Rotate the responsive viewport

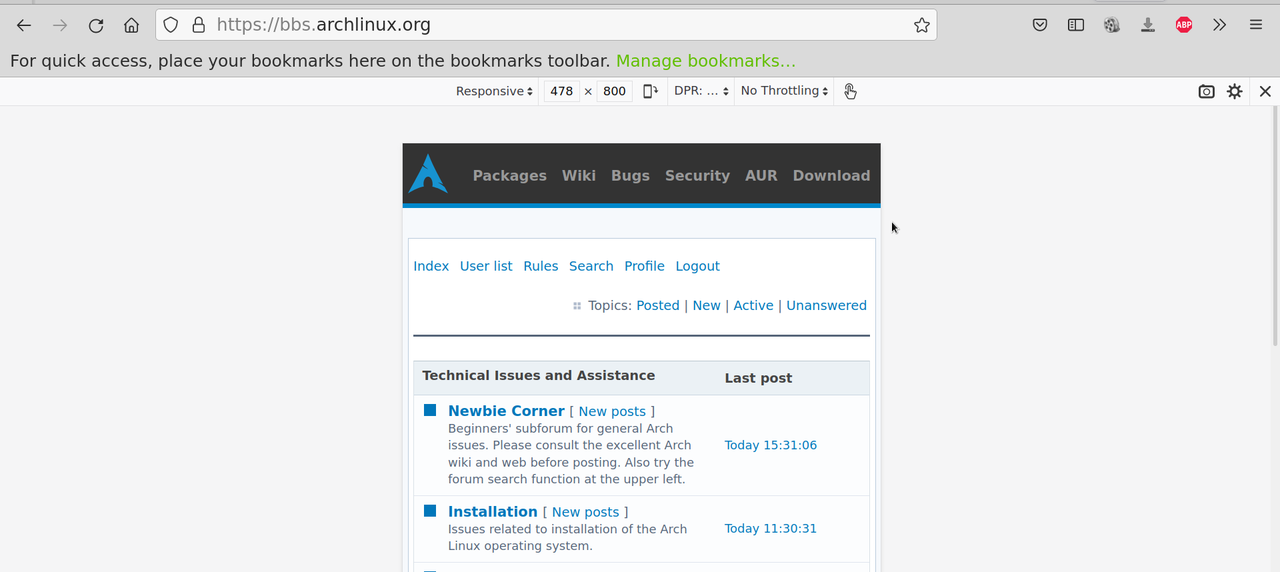pos(650,91)
